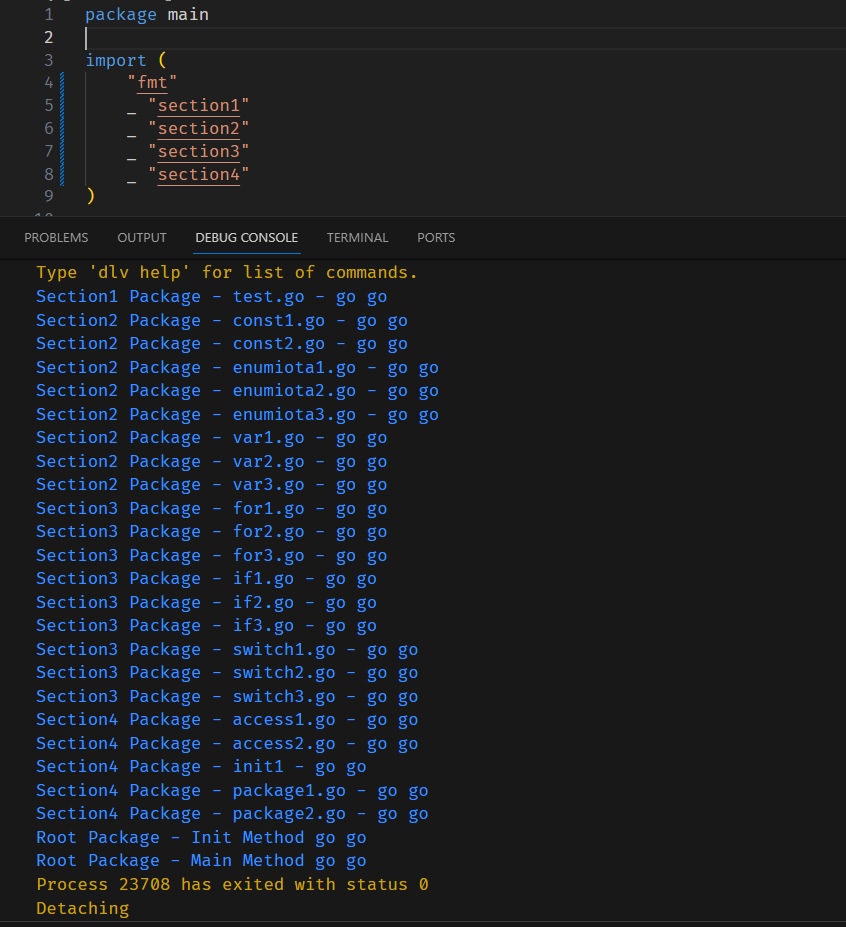
Task: Click the "fmt" import string
Action: click(x=152, y=83)
